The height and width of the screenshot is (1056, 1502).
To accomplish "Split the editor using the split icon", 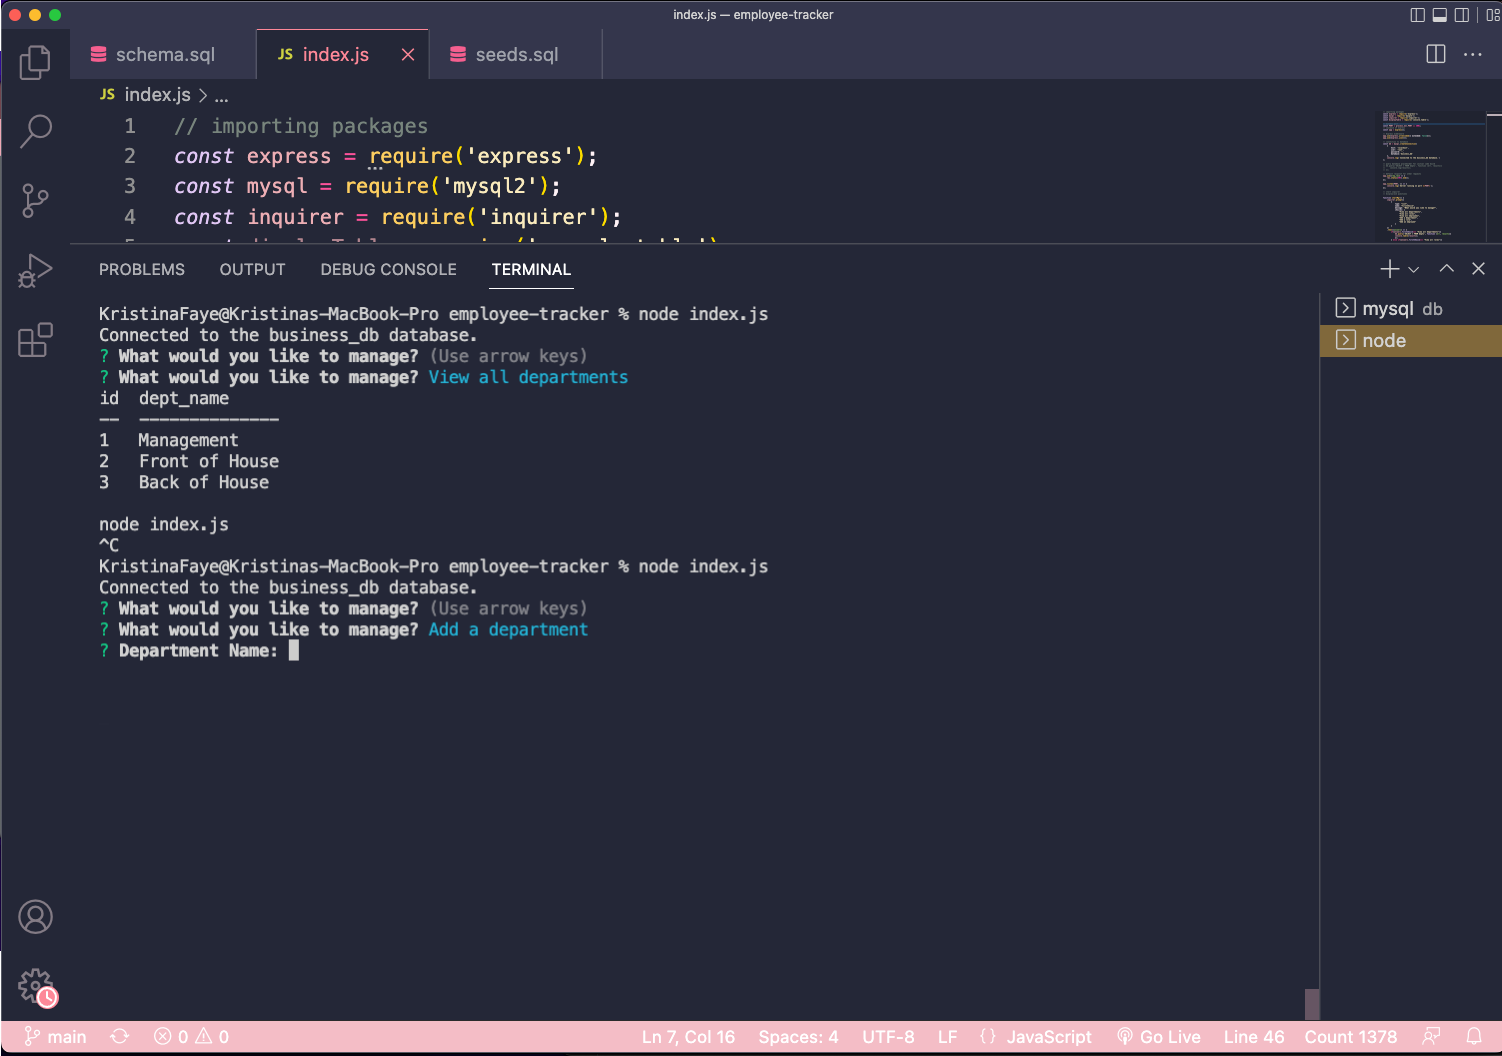I will (1436, 54).
